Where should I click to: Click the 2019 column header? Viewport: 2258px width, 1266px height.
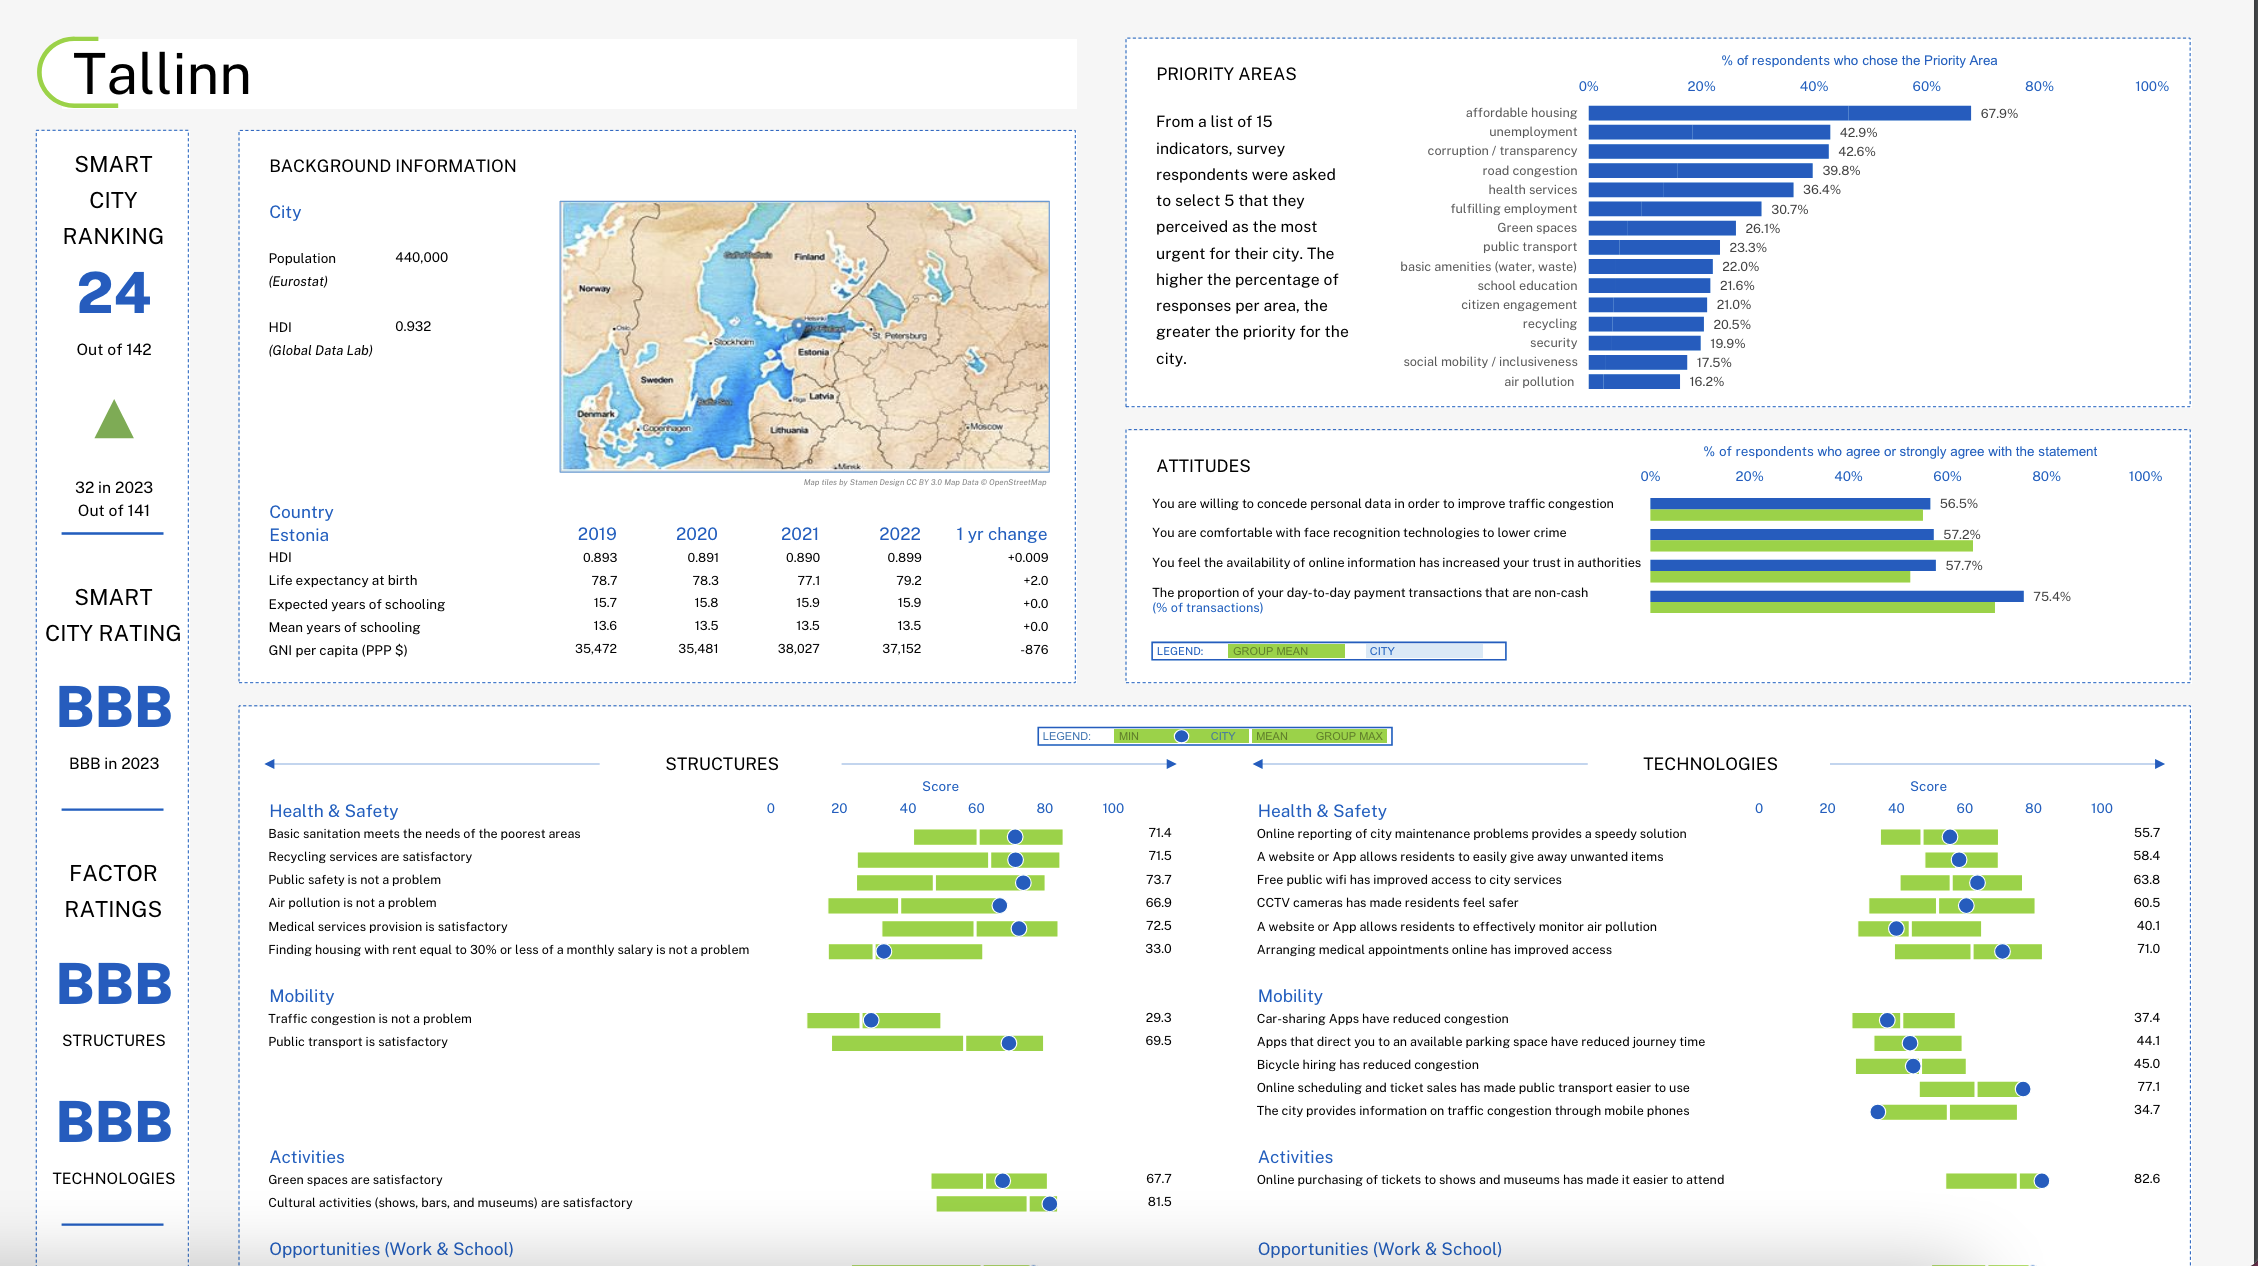coord(597,534)
